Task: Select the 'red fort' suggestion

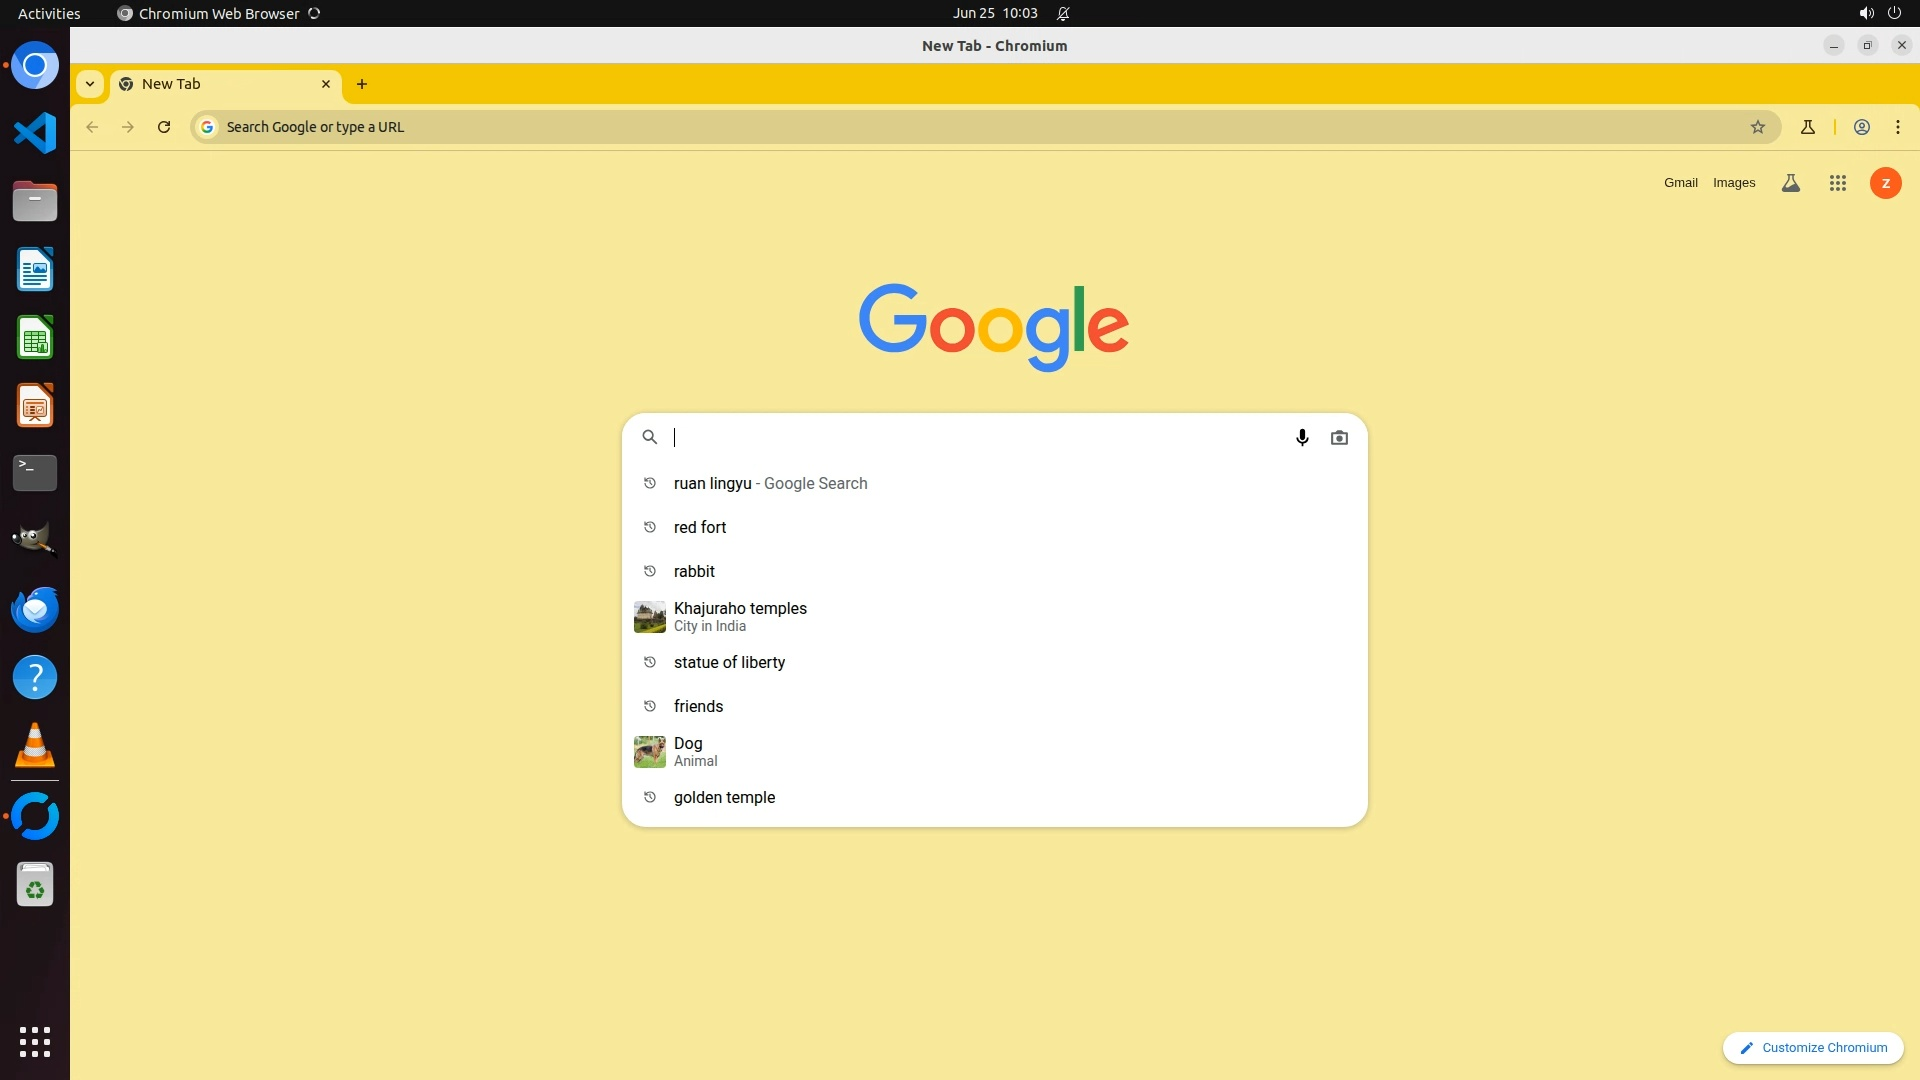Action: [700, 527]
